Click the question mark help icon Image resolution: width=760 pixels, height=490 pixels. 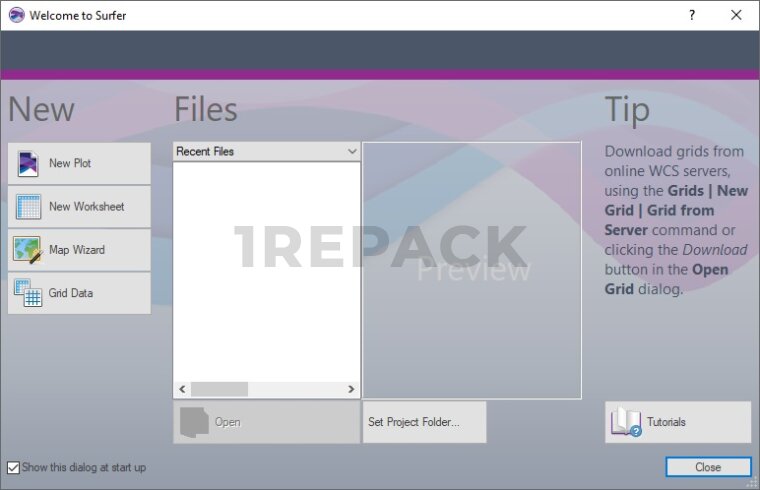tap(691, 15)
